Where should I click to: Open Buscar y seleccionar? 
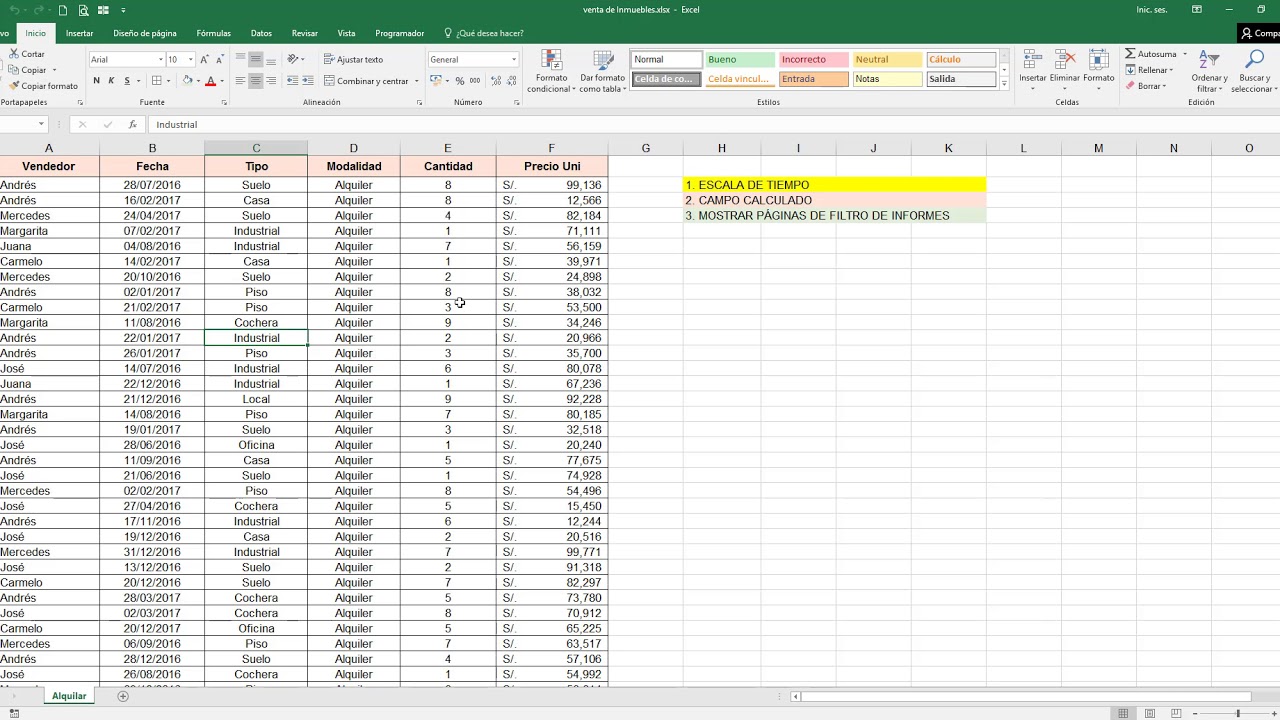(x=1253, y=71)
